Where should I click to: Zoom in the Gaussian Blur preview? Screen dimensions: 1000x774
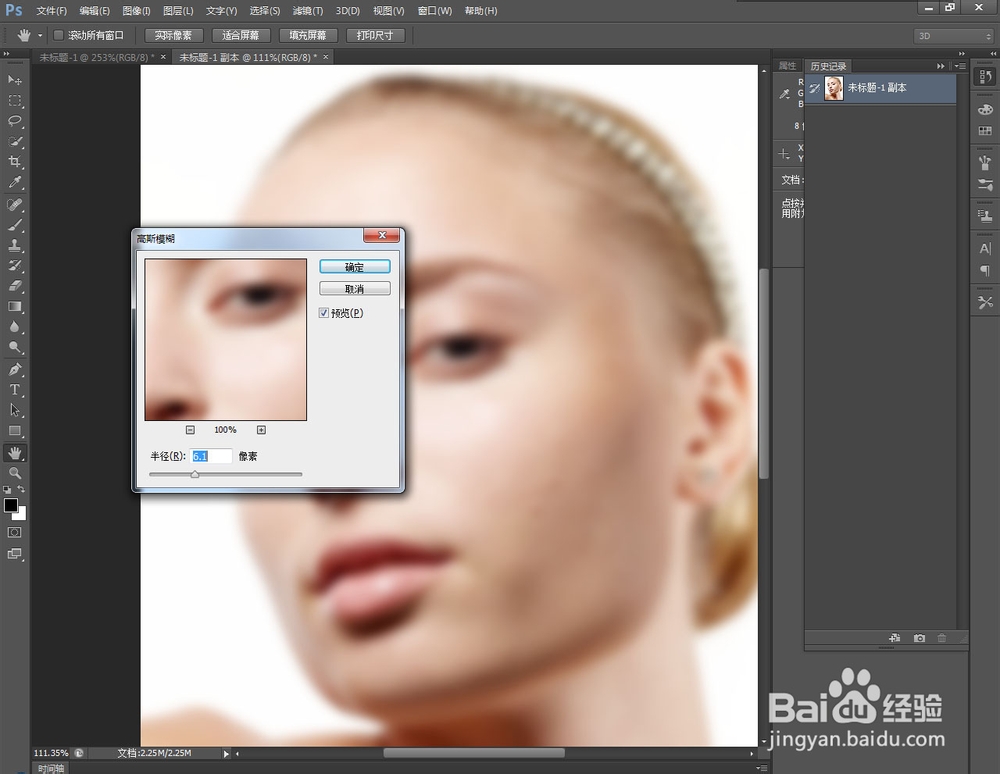[x=261, y=430]
